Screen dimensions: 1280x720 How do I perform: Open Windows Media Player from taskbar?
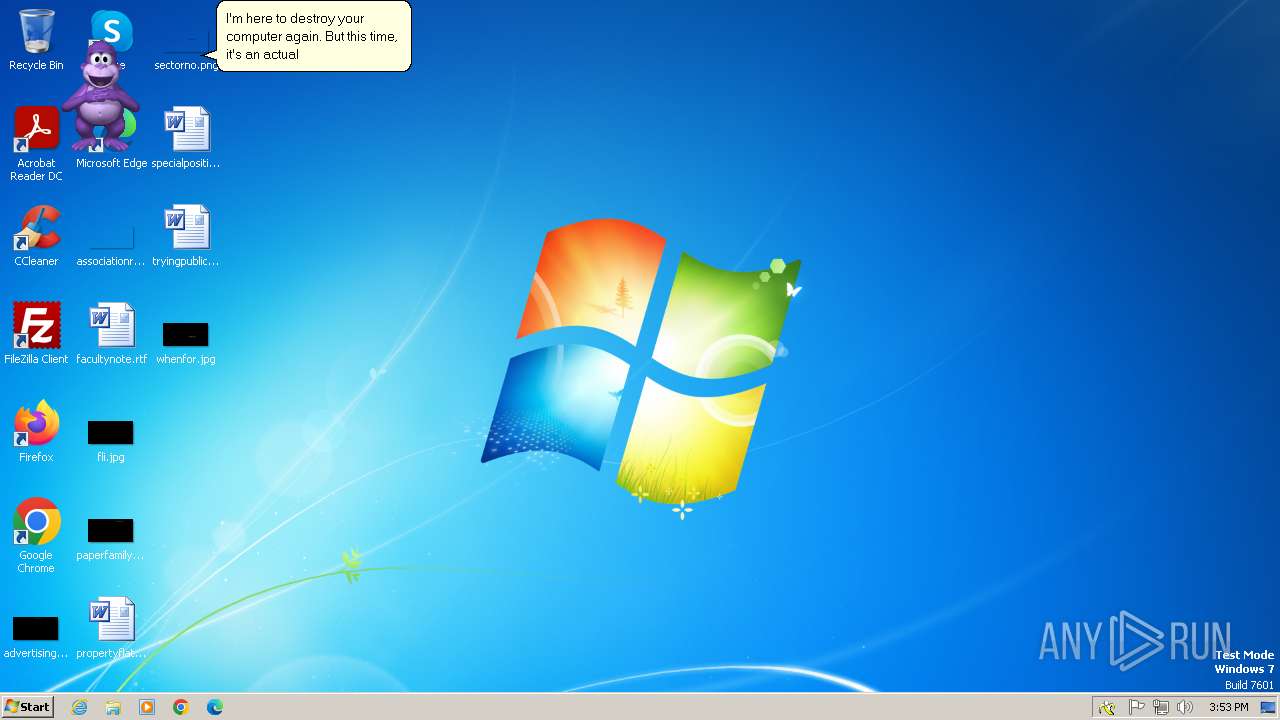coord(147,707)
